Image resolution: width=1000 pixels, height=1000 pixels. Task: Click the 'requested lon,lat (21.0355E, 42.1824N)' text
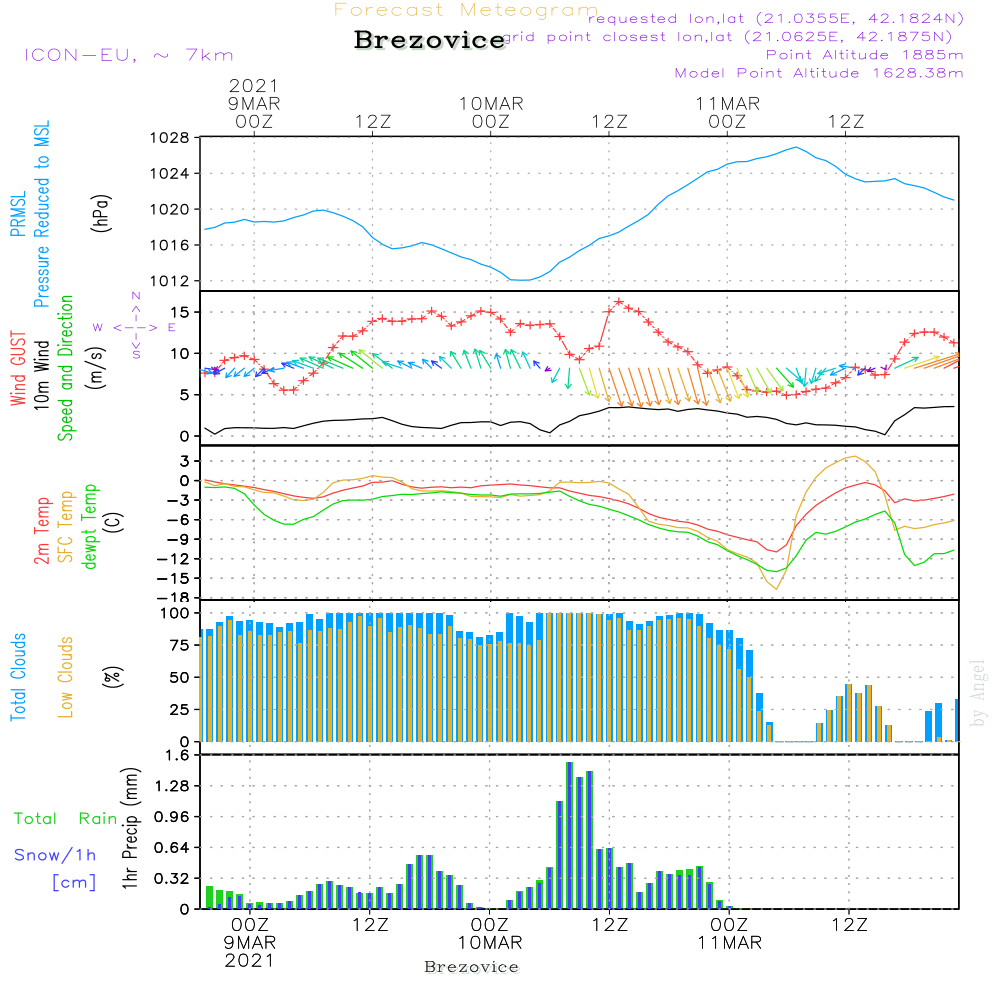tap(776, 18)
